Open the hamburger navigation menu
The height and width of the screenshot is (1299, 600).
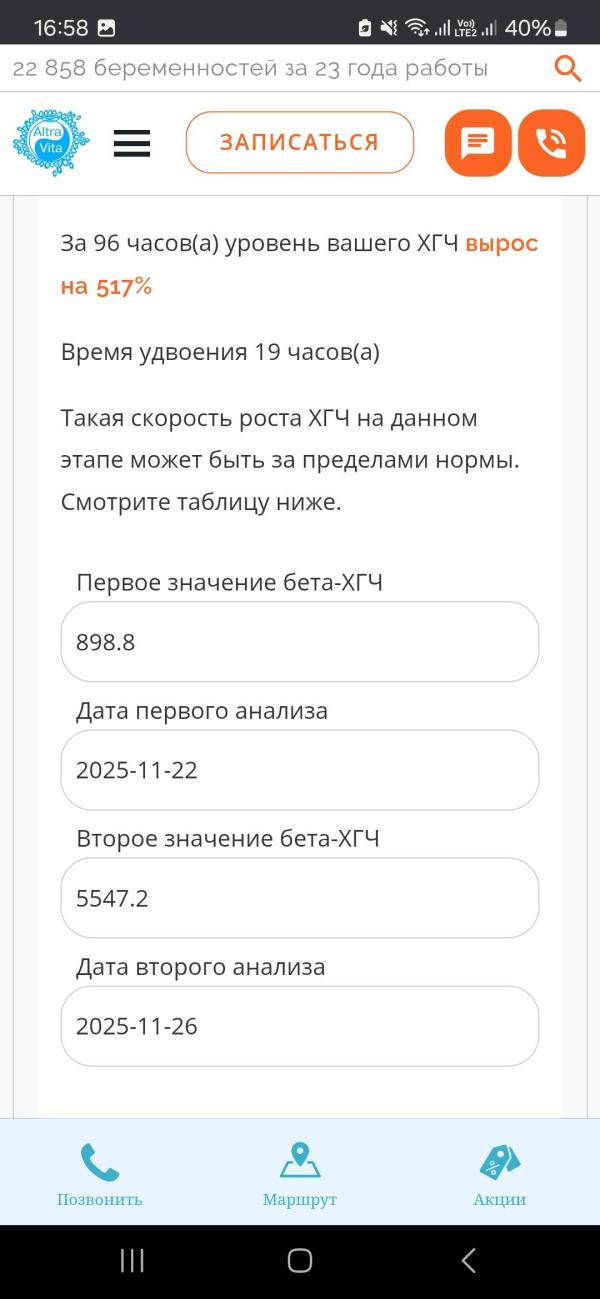tap(131, 143)
